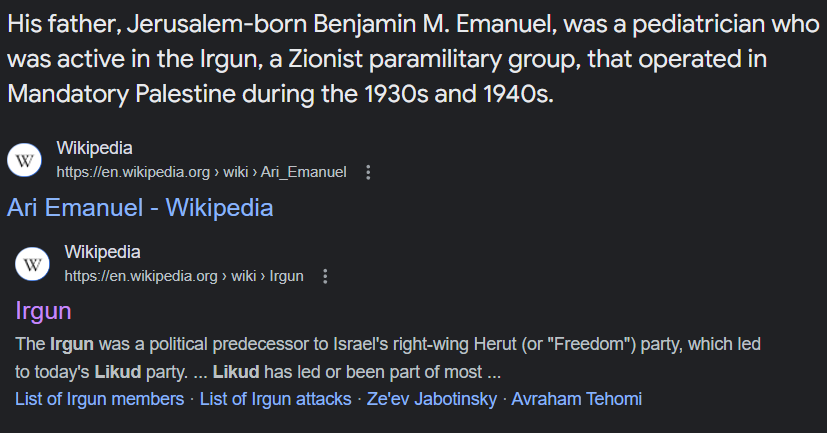Click the Wikipedia favicon beside the Ari_Emanuel result
This screenshot has width=827, height=433.
click(x=25, y=161)
